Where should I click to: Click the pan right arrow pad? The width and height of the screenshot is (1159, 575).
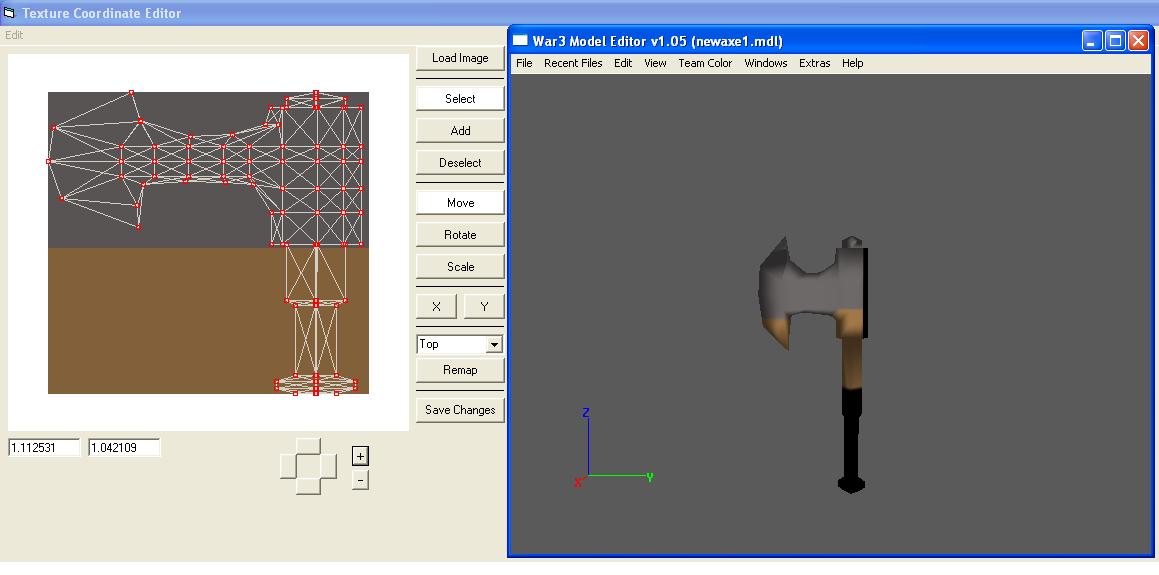[x=329, y=466]
